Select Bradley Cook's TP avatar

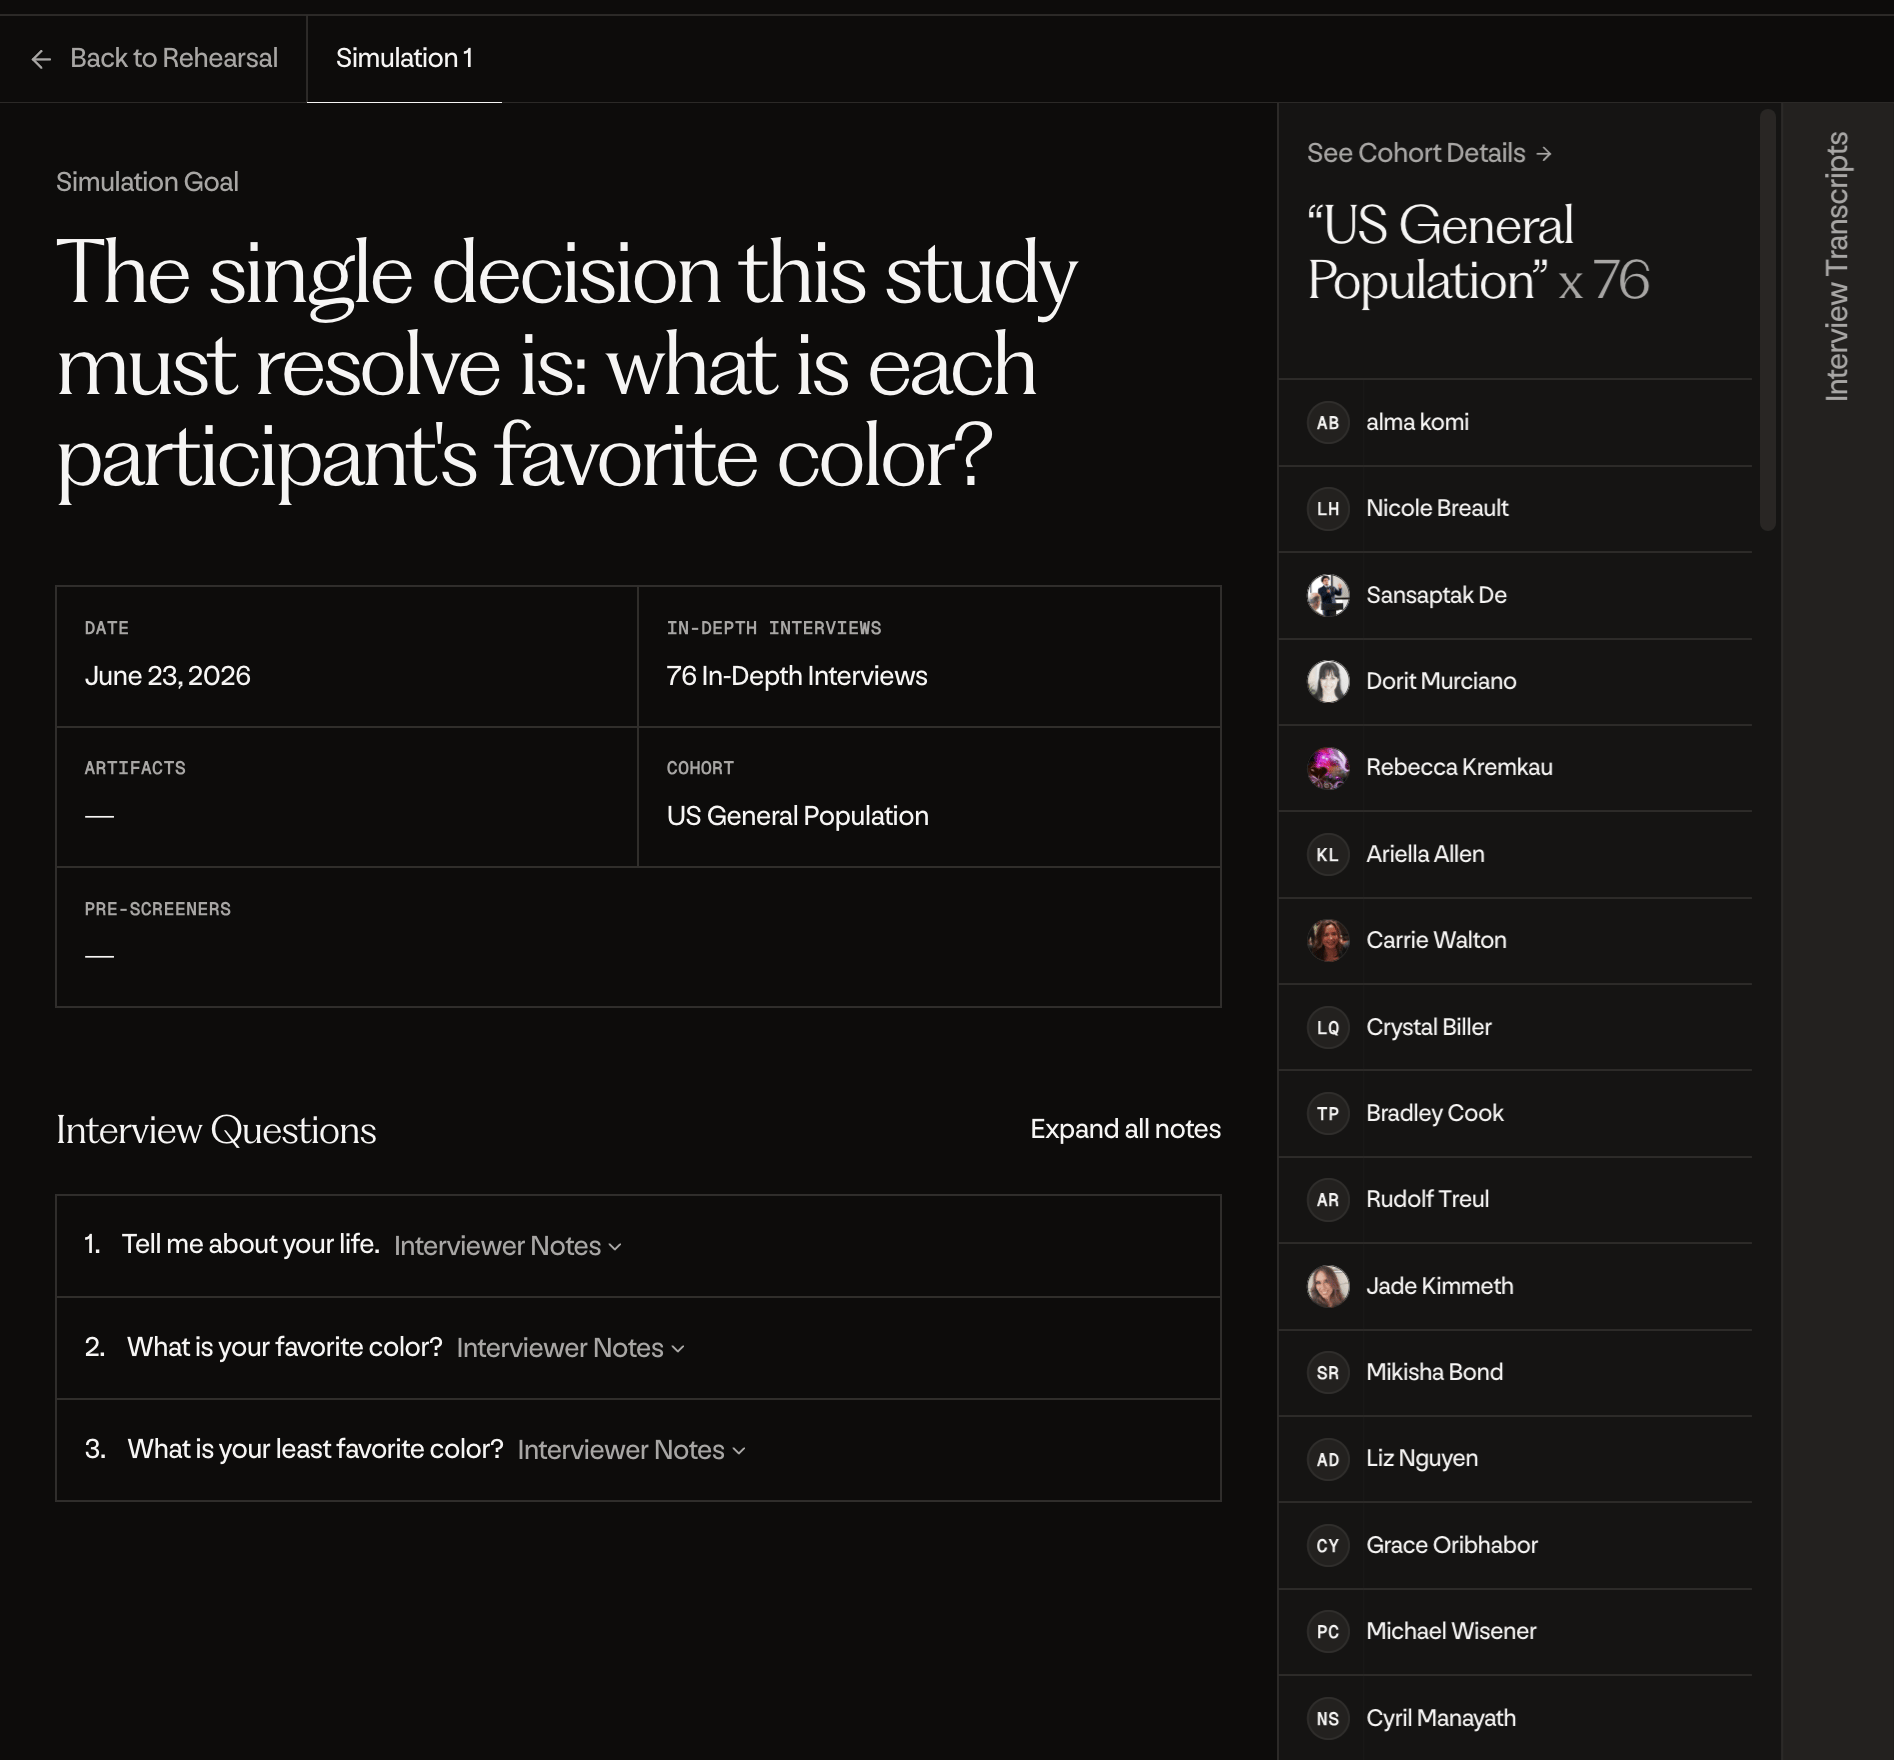1328,1114
